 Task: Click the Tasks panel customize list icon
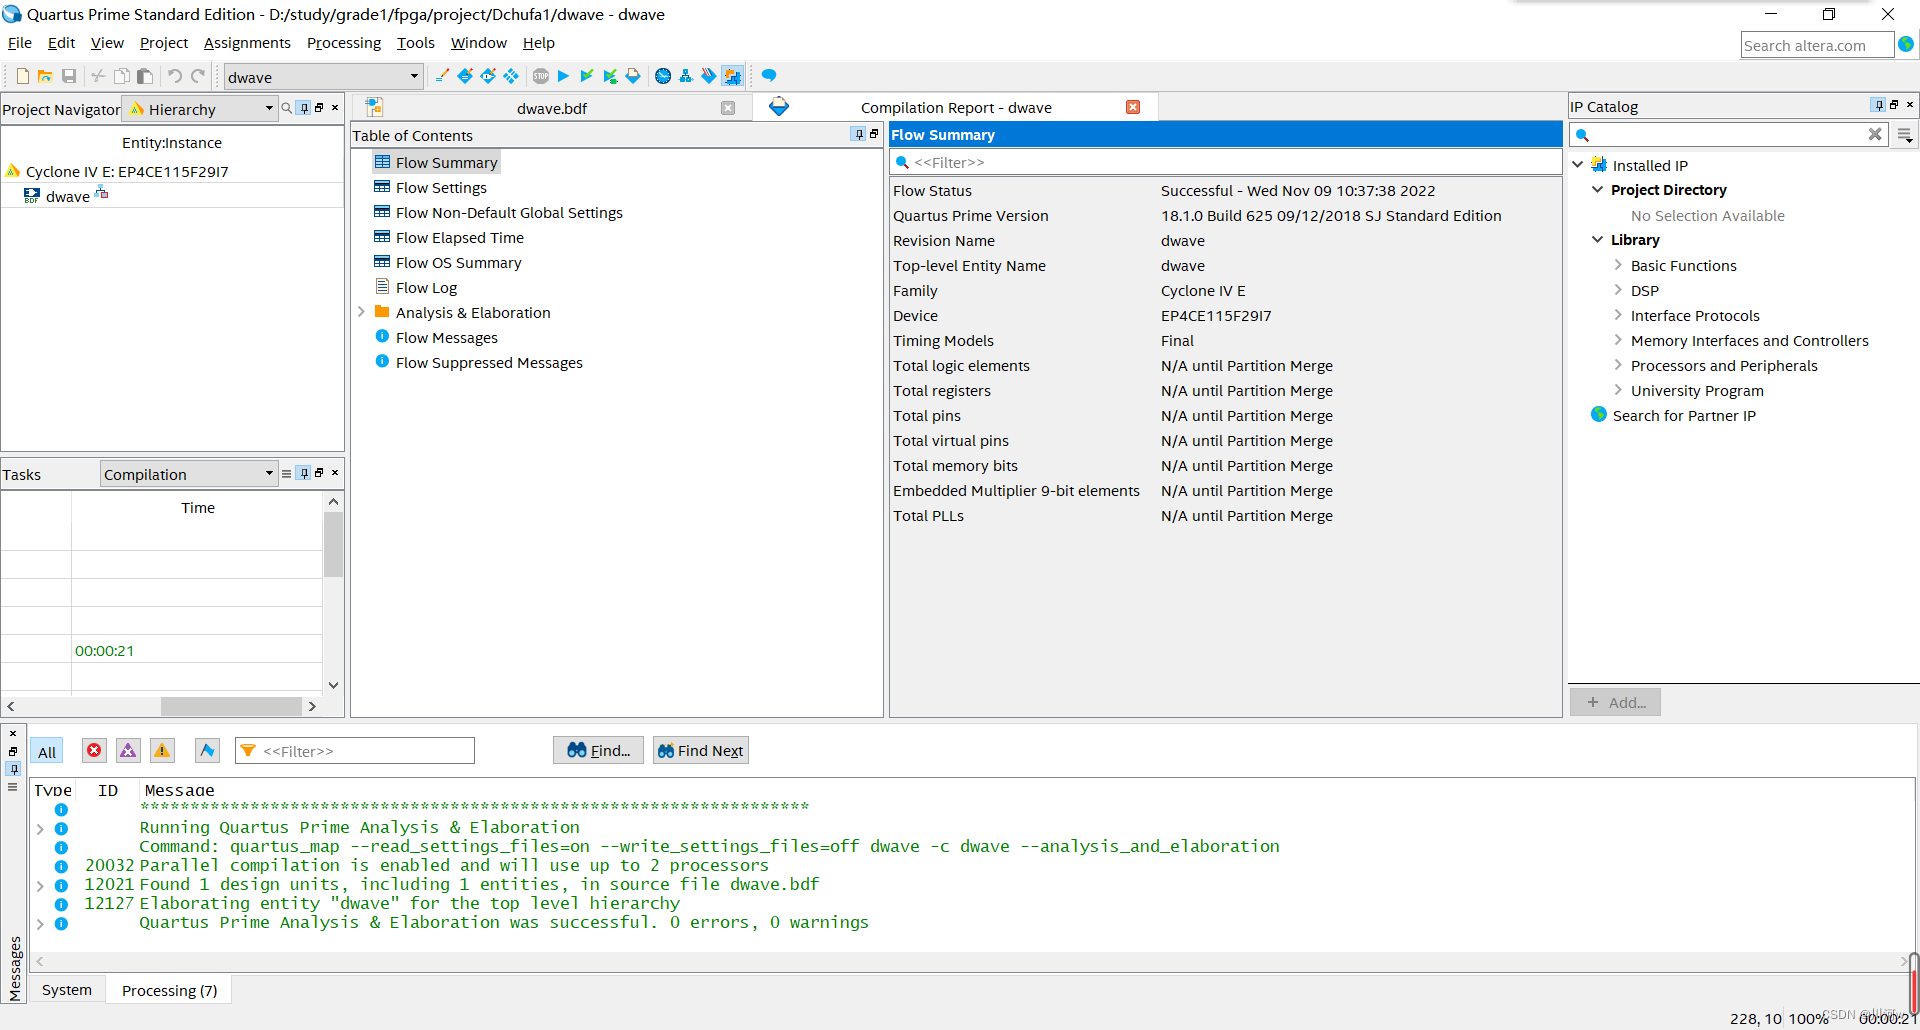tap(287, 473)
